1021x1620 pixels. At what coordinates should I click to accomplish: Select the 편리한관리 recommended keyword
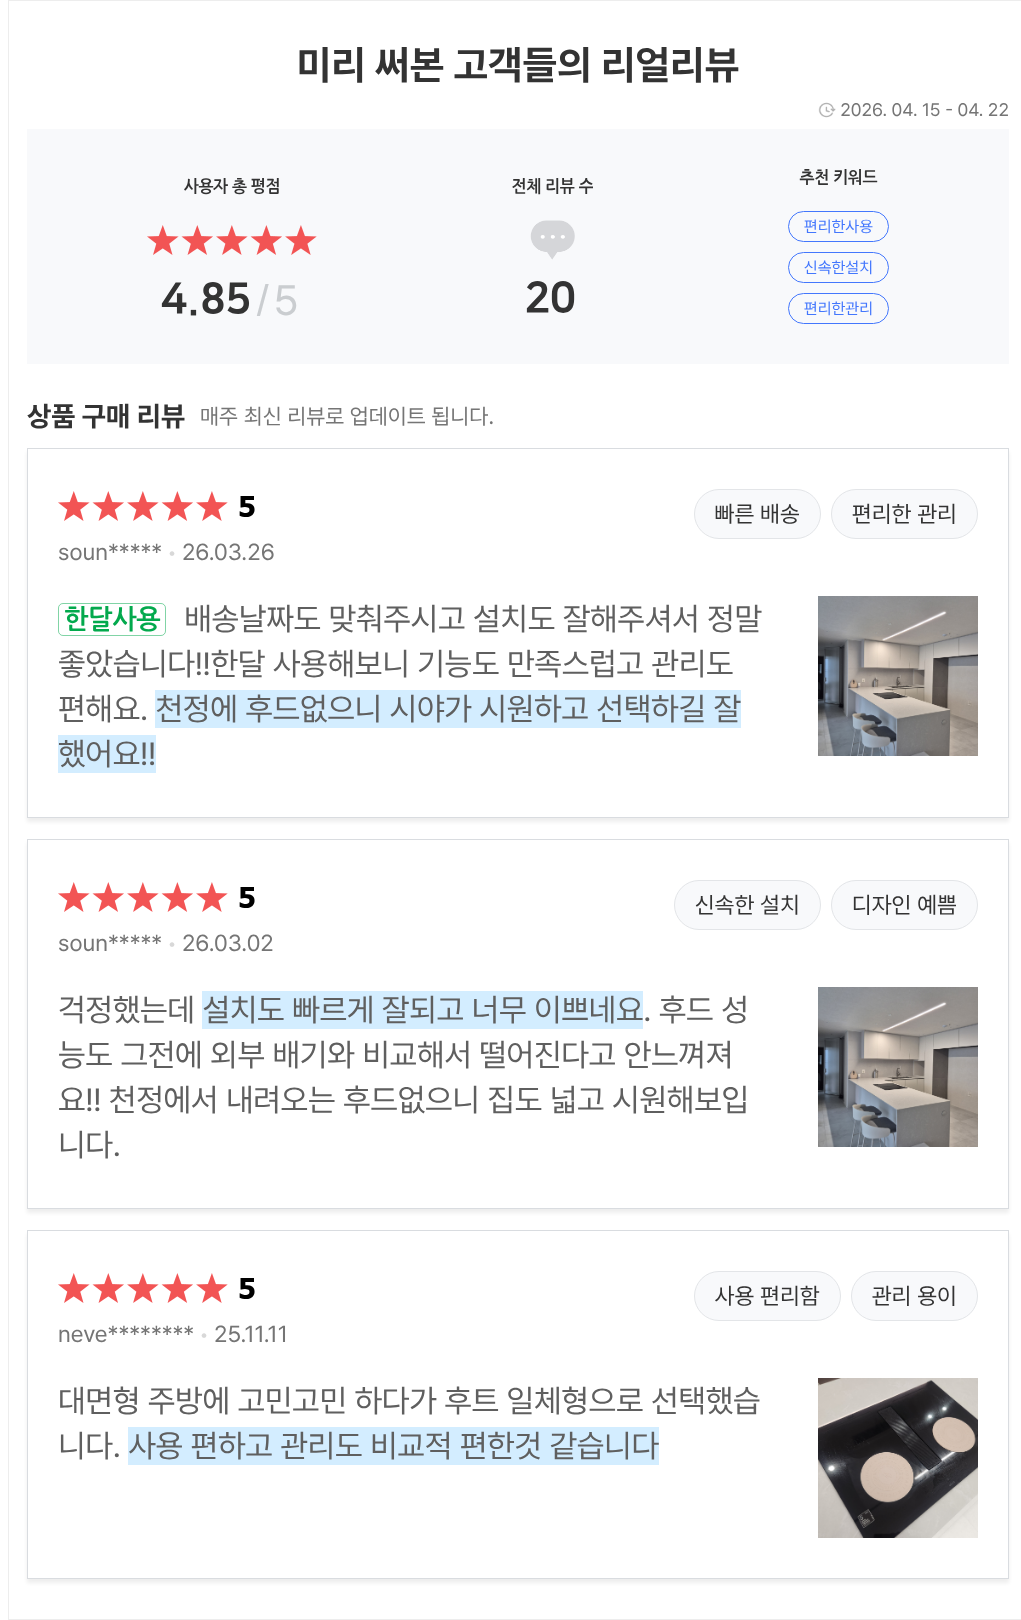pos(838,308)
